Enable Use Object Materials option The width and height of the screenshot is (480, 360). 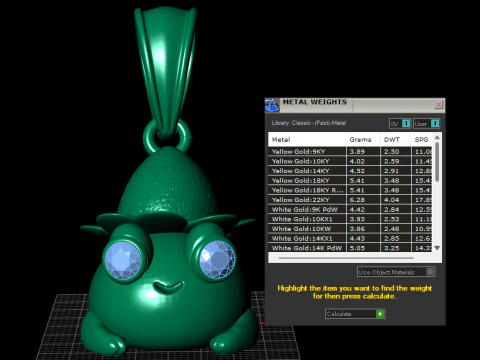tap(396, 272)
